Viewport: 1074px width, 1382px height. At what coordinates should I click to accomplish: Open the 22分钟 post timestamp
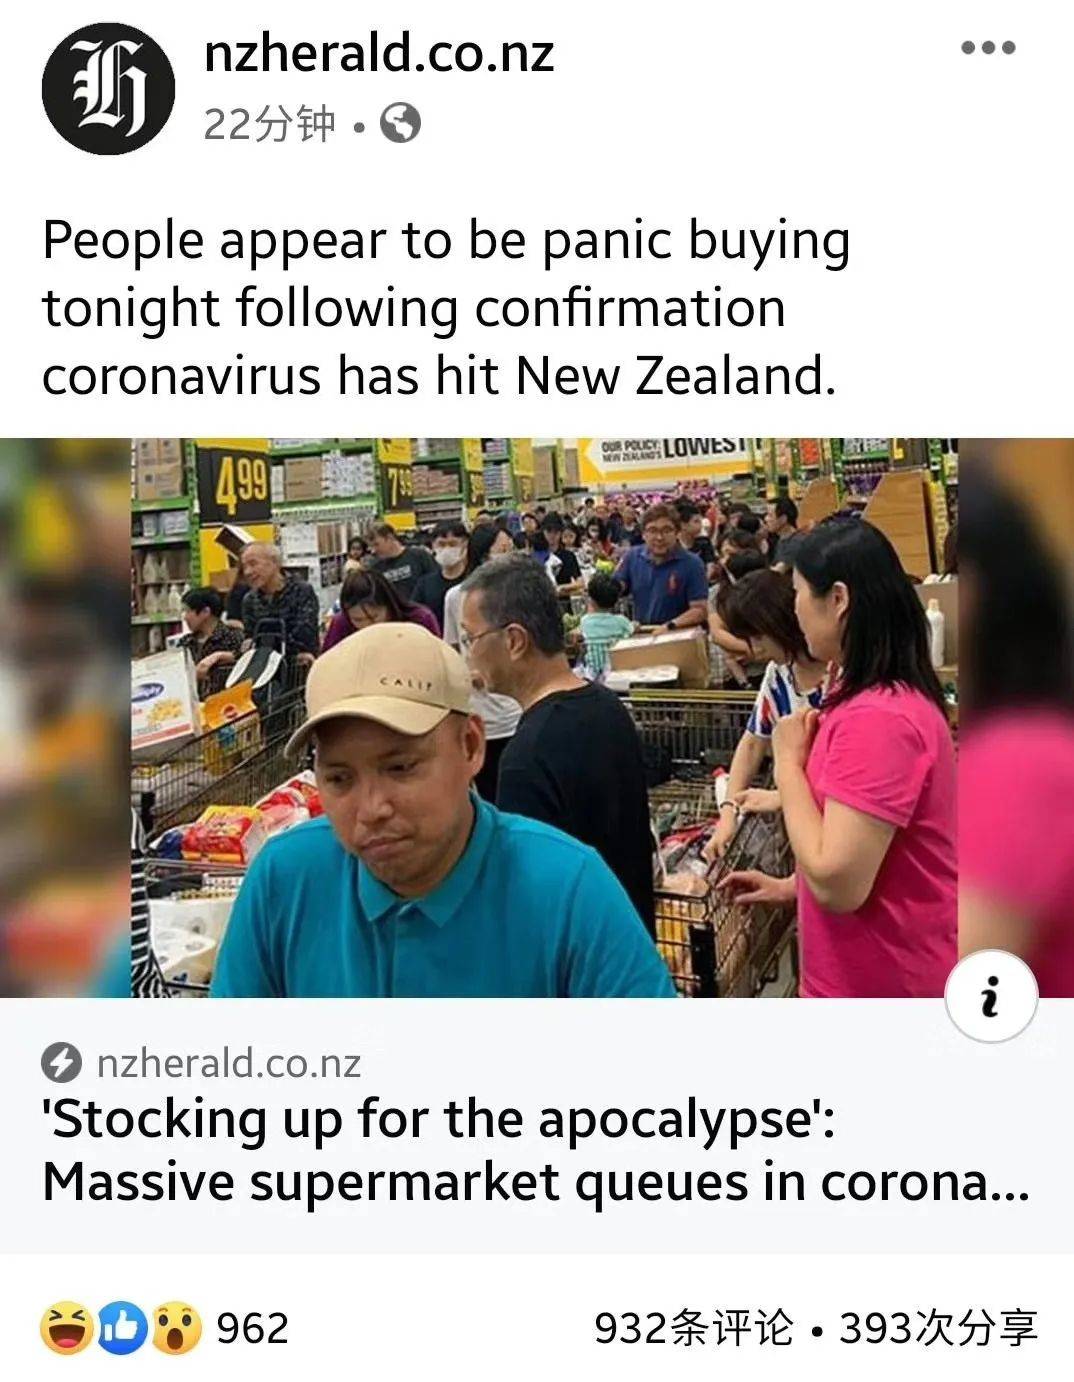tap(269, 124)
